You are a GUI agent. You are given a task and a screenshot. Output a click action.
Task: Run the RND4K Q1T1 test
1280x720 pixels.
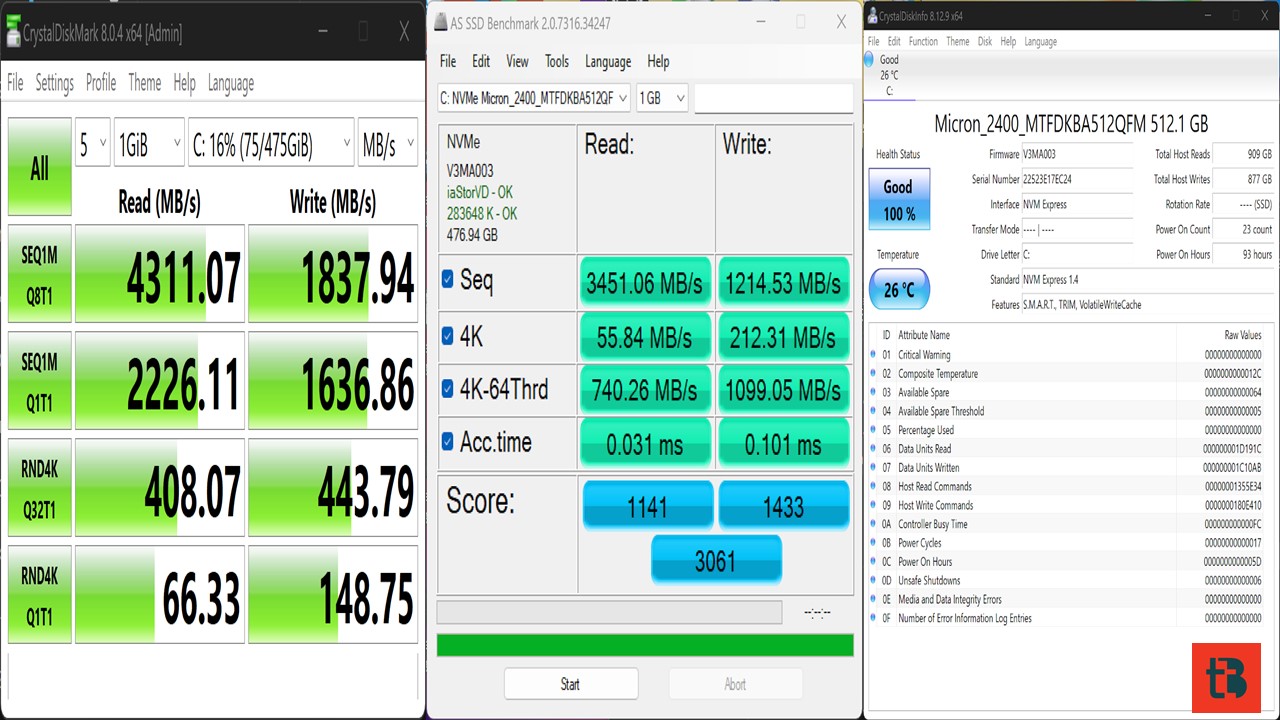39,594
